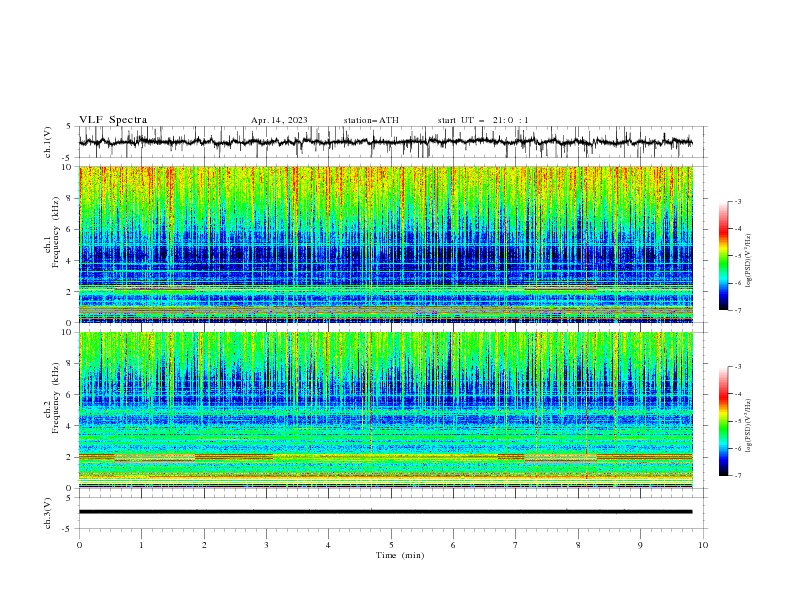Click the "5" tick on ch.1(V) axis
The width and height of the screenshot is (792, 612).
(69, 126)
